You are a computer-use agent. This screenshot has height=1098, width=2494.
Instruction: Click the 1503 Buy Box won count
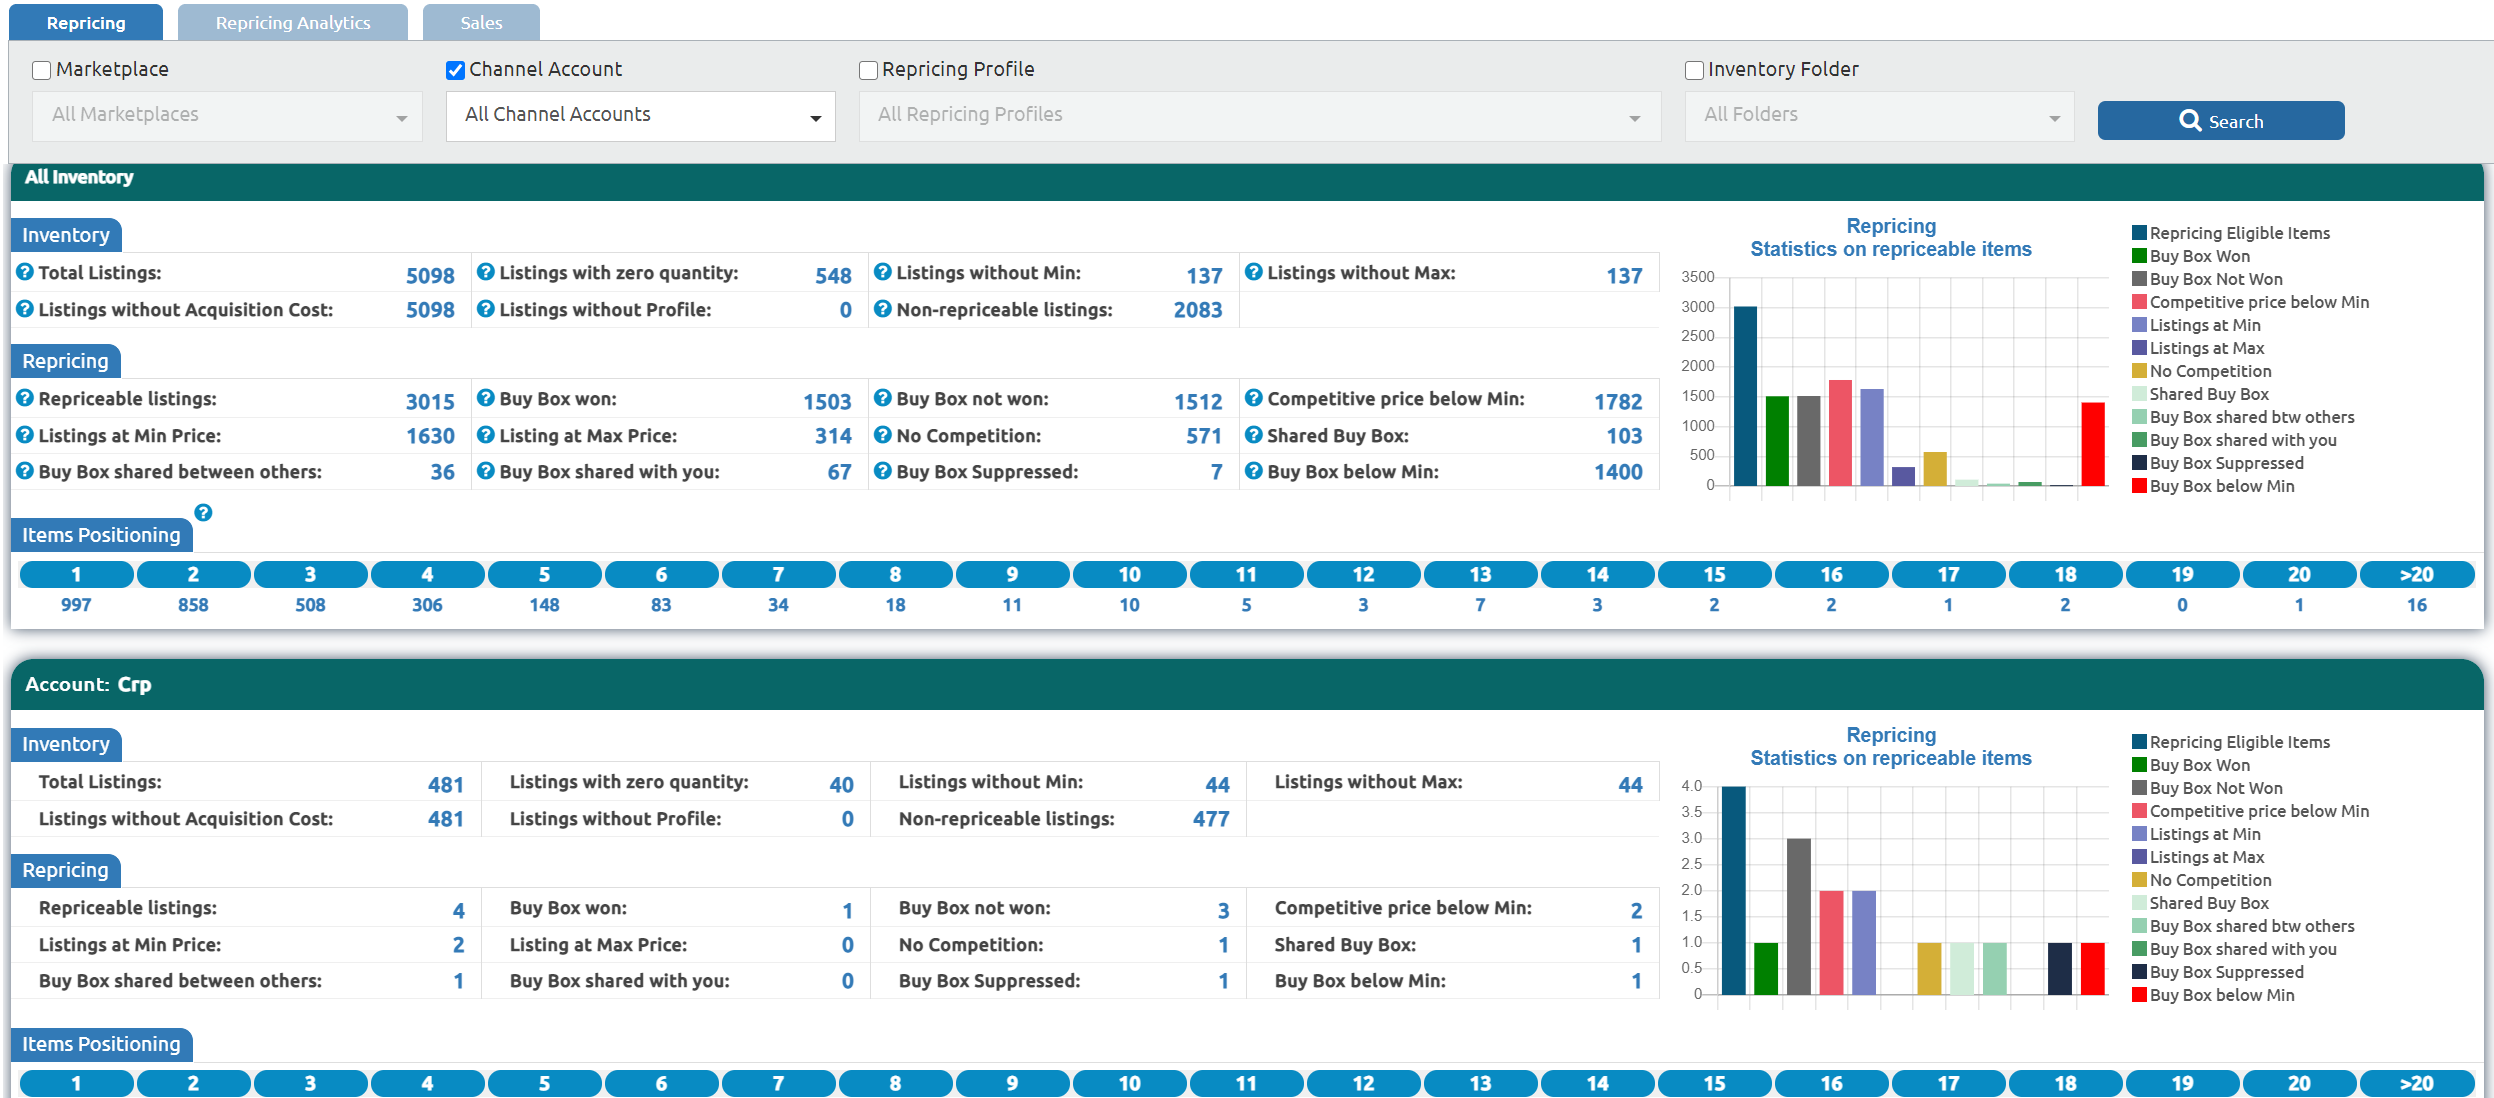826,401
